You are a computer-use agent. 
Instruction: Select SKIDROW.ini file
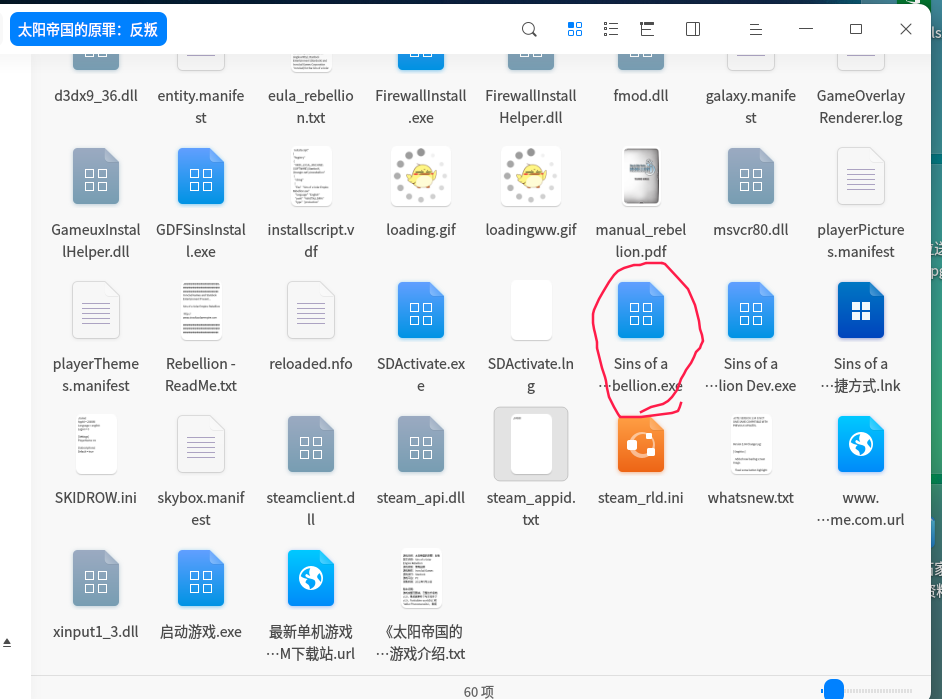click(x=96, y=444)
